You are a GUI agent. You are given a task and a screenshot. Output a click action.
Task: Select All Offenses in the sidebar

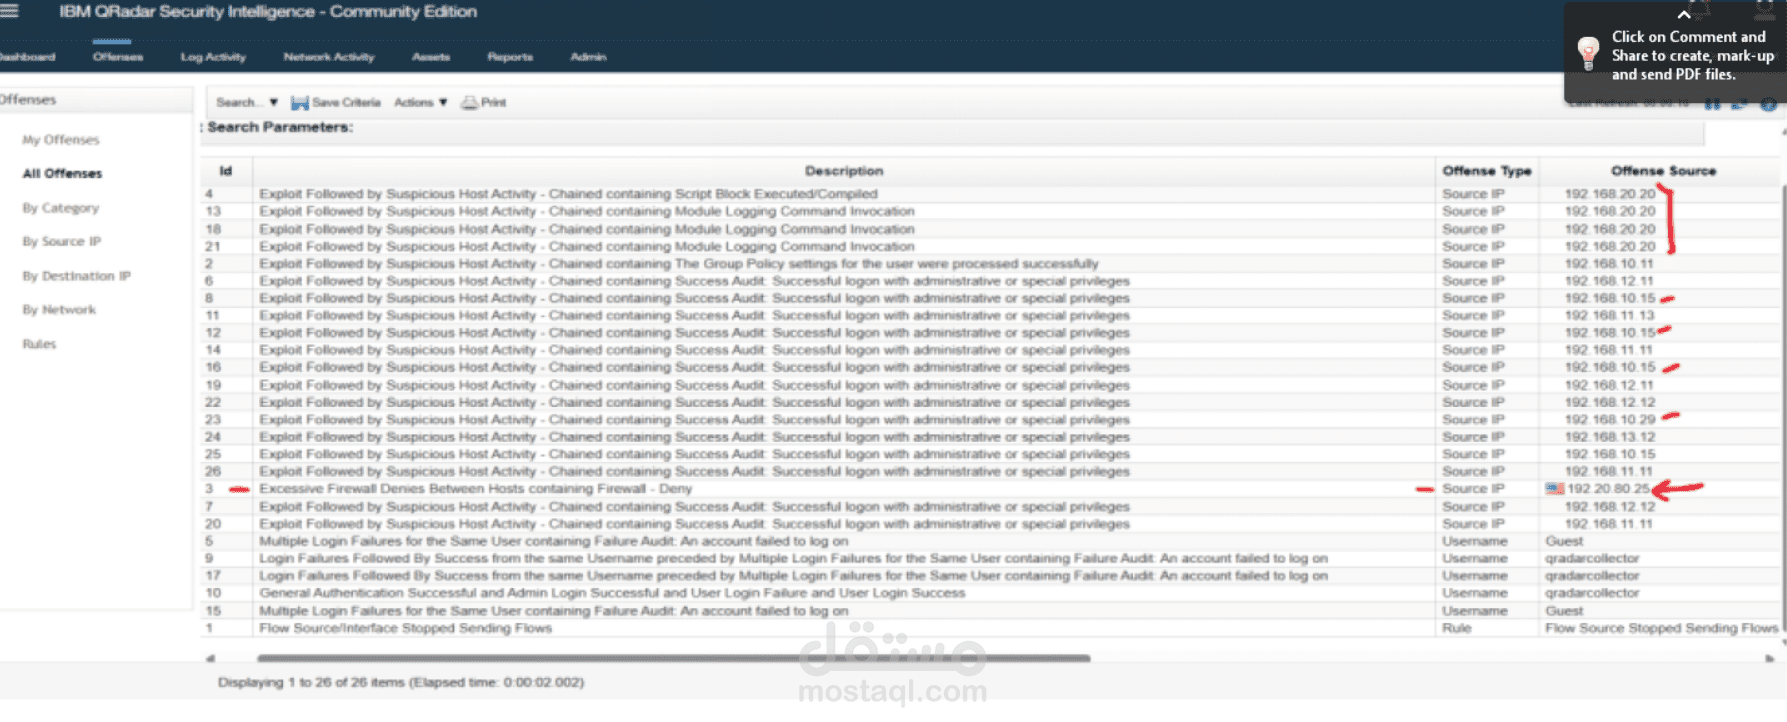[62, 174]
